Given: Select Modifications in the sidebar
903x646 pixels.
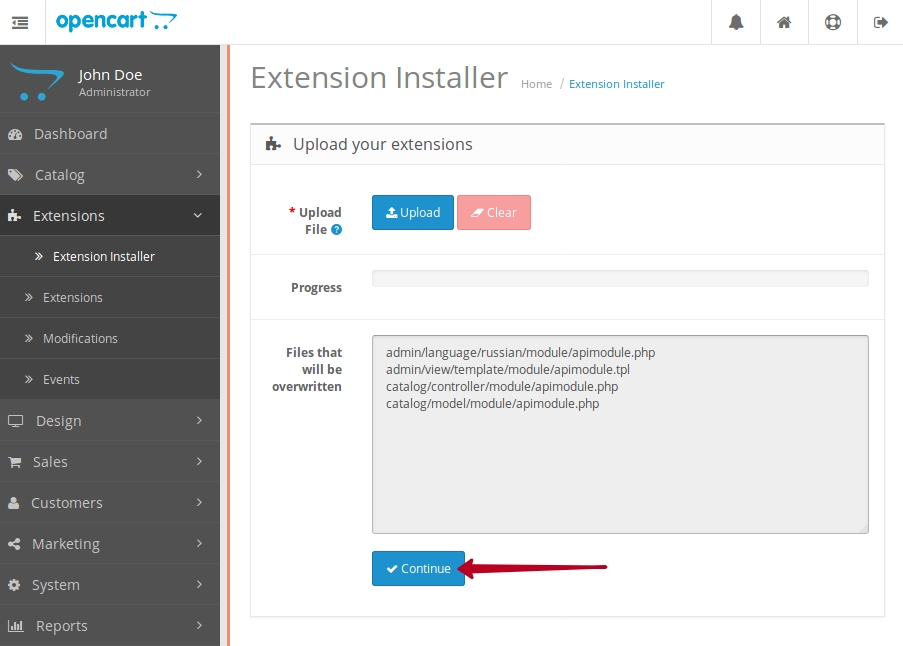Looking at the screenshot, I should pos(80,339).
